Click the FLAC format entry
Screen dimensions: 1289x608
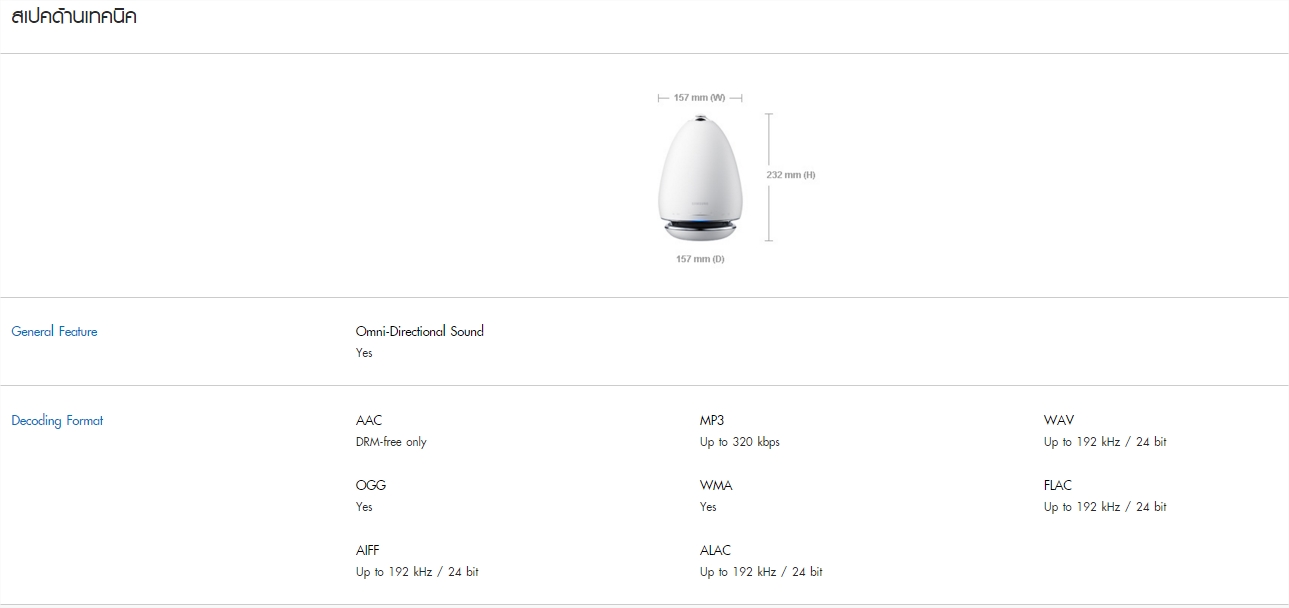pos(1058,485)
